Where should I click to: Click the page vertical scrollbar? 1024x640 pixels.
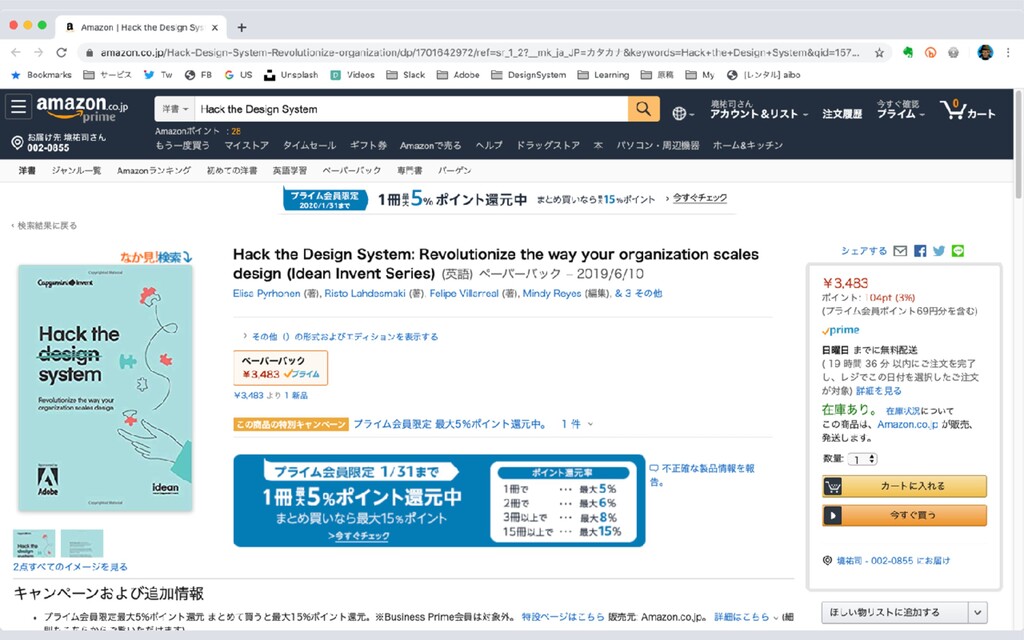coord(1018,146)
